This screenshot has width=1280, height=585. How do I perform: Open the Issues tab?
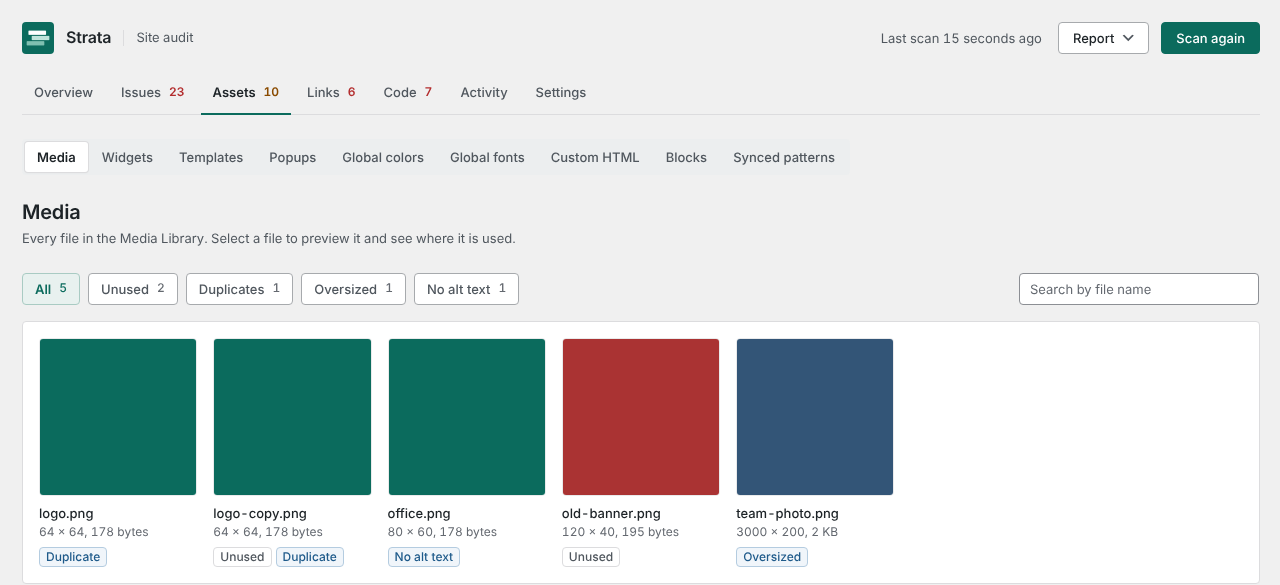coord(153,92)
